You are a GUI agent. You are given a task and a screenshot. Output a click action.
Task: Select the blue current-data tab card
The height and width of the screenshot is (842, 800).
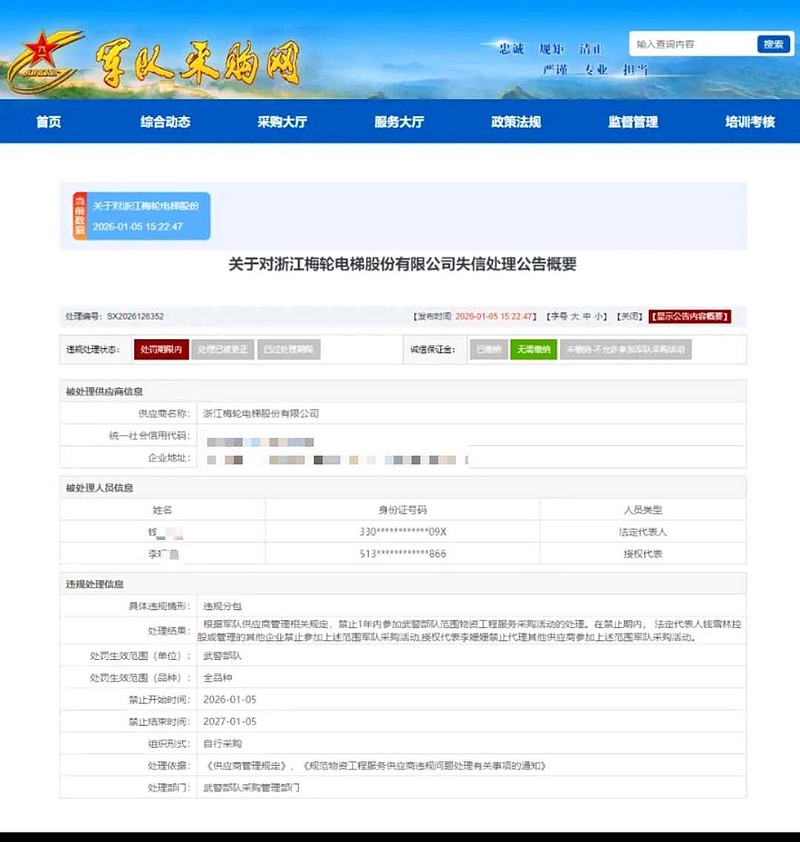(x=142, y=216)
